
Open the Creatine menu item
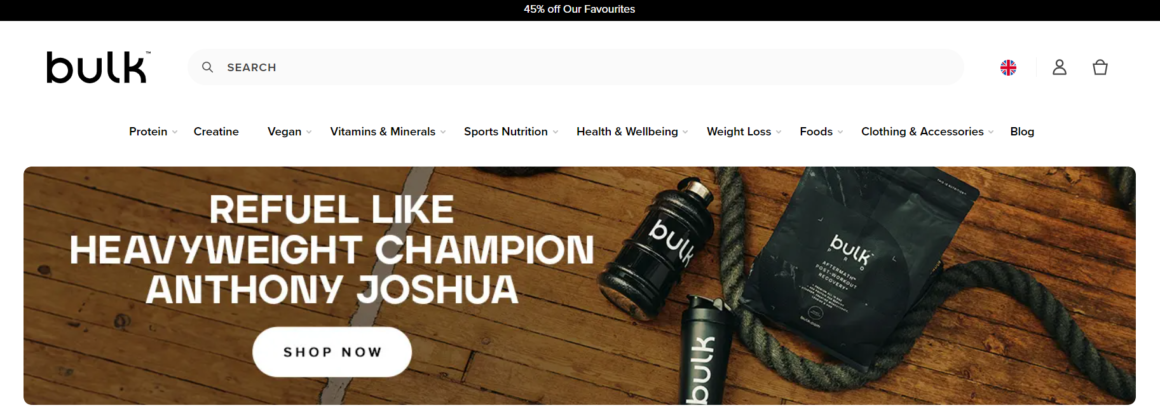216,132
